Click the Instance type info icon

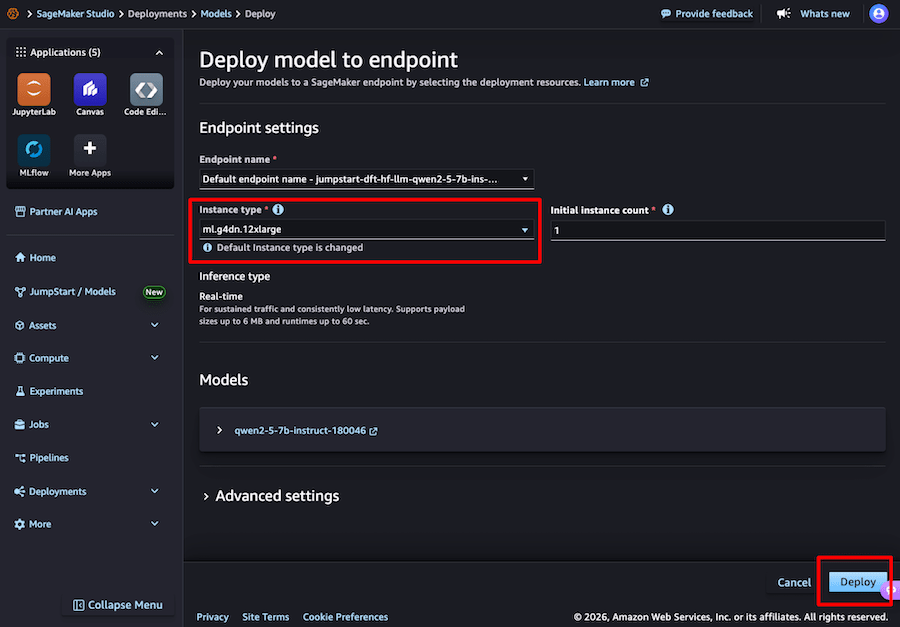click(x=278, y=210)
